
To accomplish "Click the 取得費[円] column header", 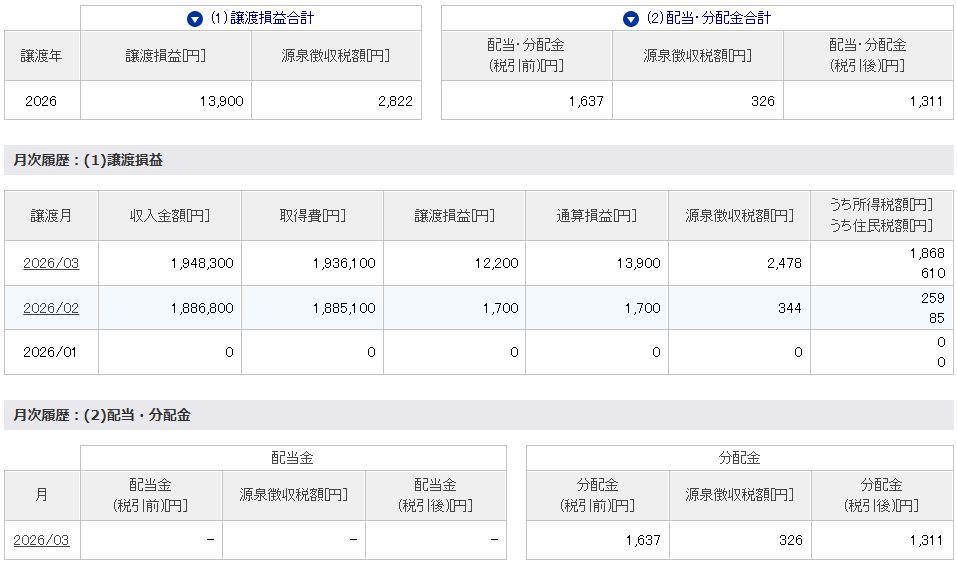I will coord(312,216).
